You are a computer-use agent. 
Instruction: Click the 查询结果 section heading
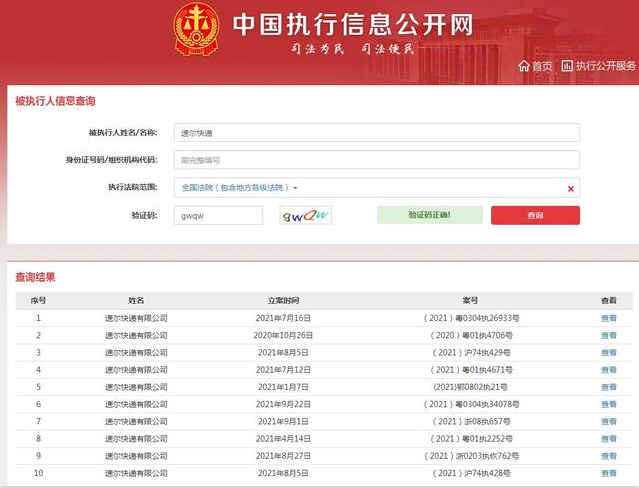coord(35,277)
